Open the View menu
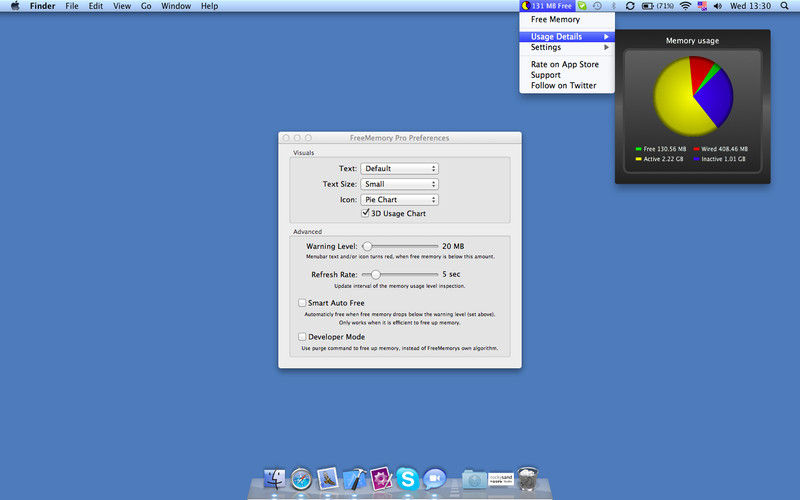Image resolution: width=800 pixels, height=500 pixels. coord(122,6)
